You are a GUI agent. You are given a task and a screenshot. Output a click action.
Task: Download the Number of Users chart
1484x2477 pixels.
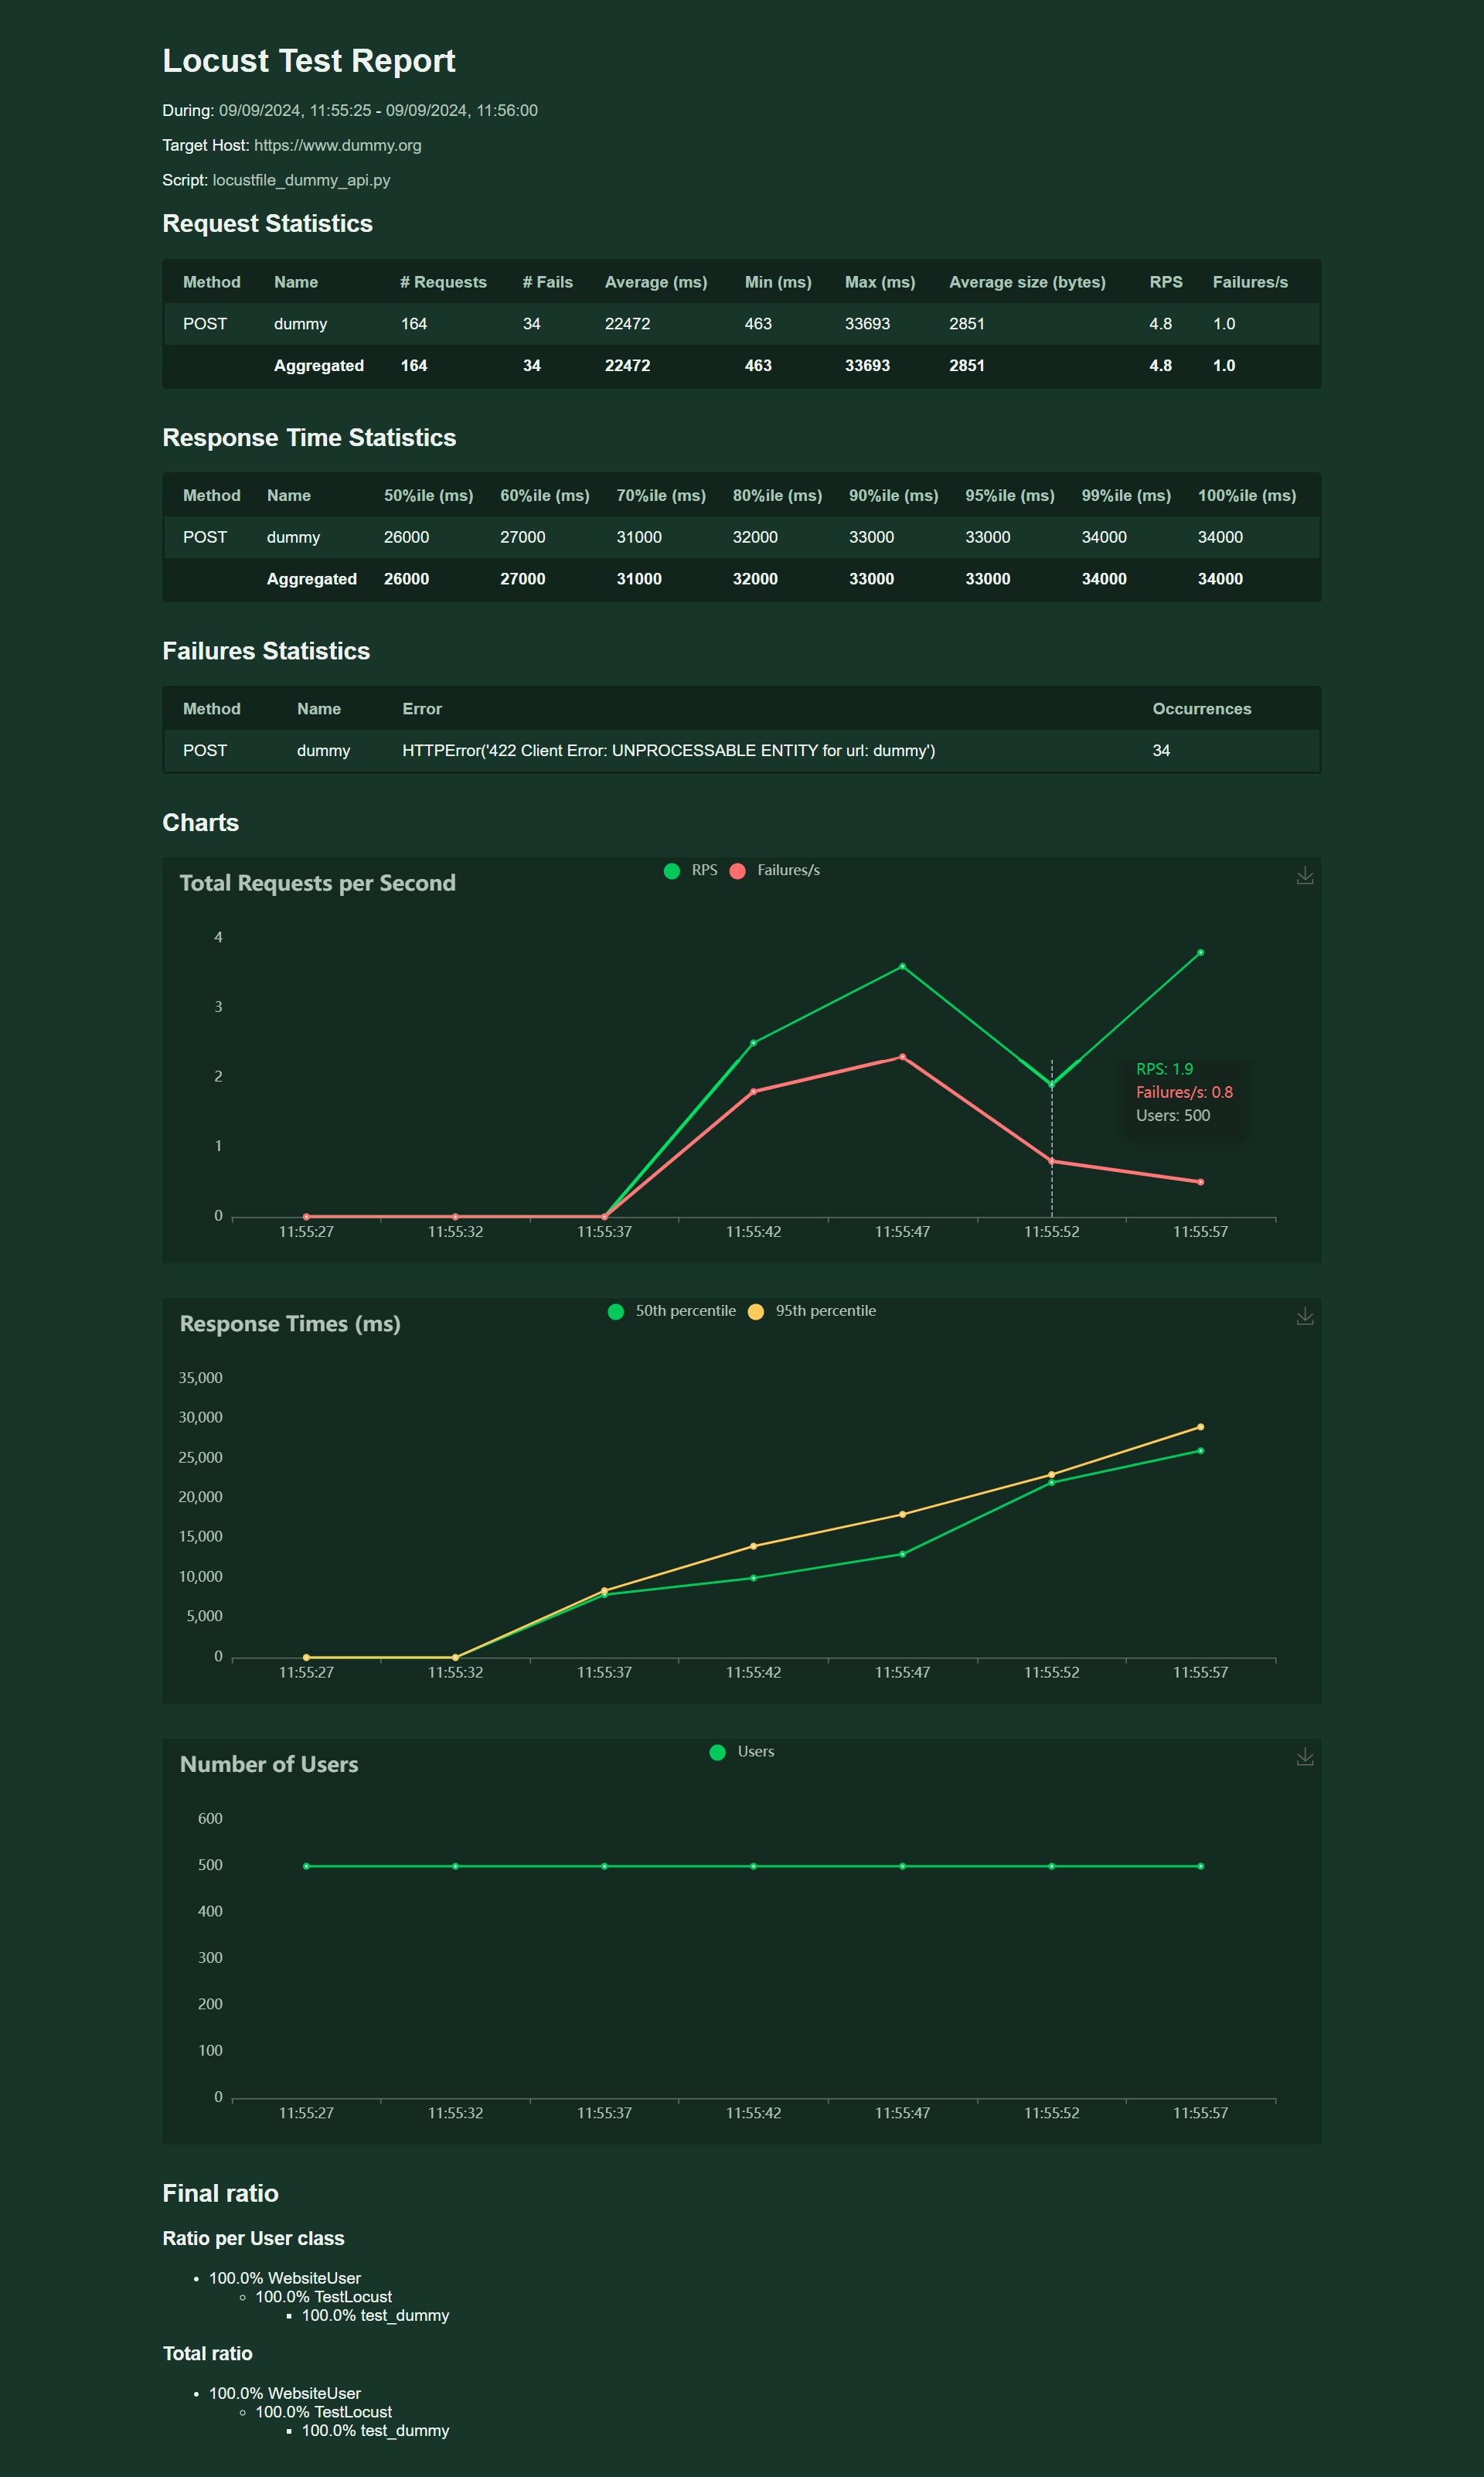point(1304,1757)
